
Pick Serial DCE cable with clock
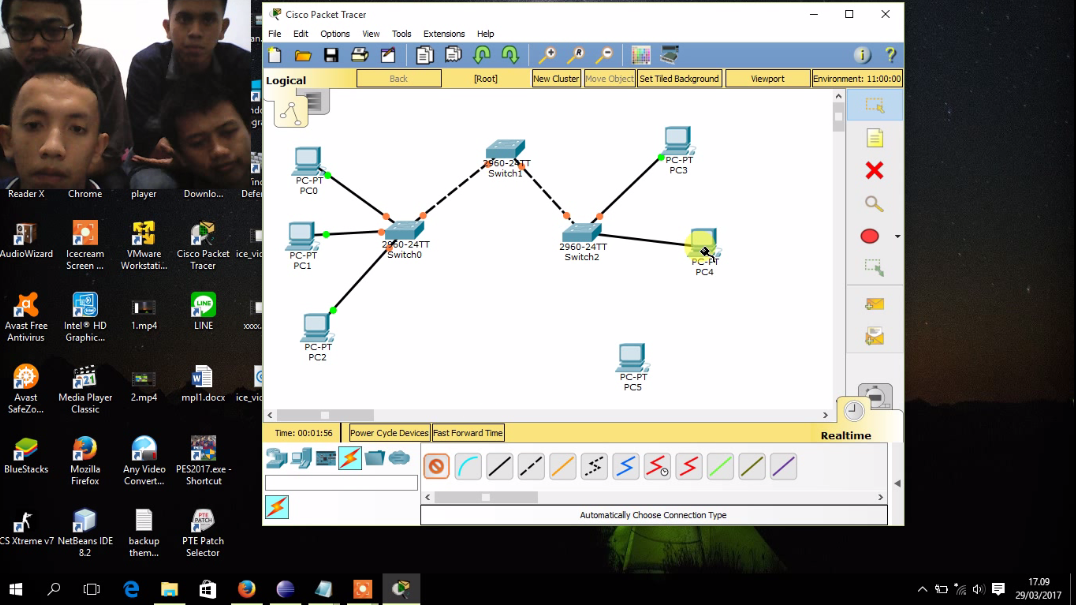[657, 466]
